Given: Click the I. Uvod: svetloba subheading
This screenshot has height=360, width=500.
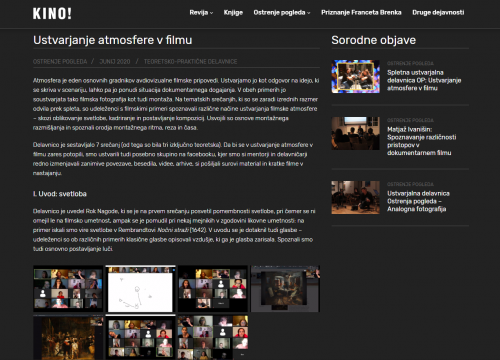Looking at the screenshot, I should pos(60,194).
